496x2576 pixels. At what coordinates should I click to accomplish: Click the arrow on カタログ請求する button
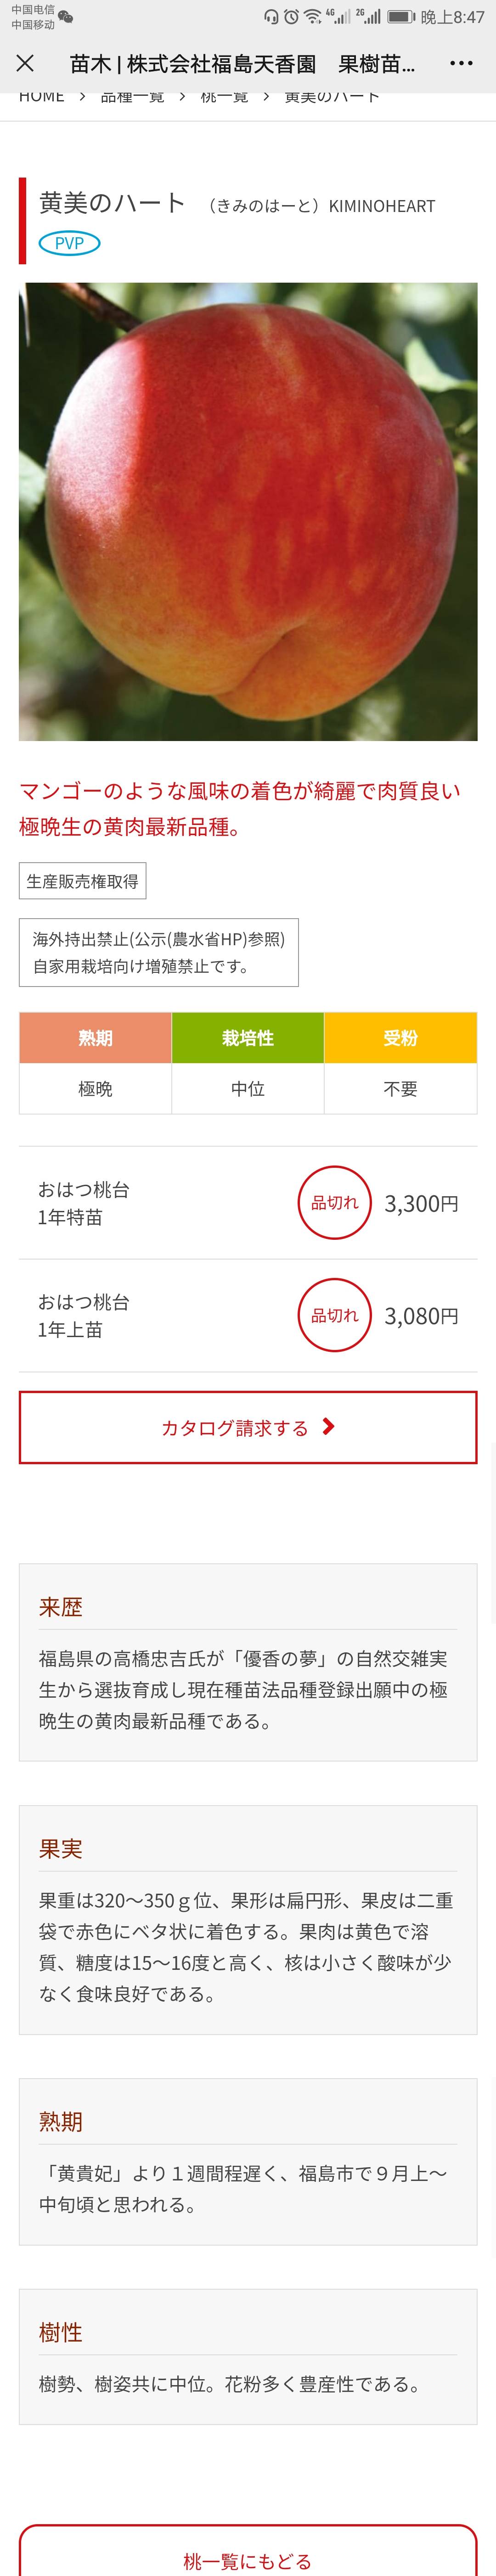pos(328,1427)
